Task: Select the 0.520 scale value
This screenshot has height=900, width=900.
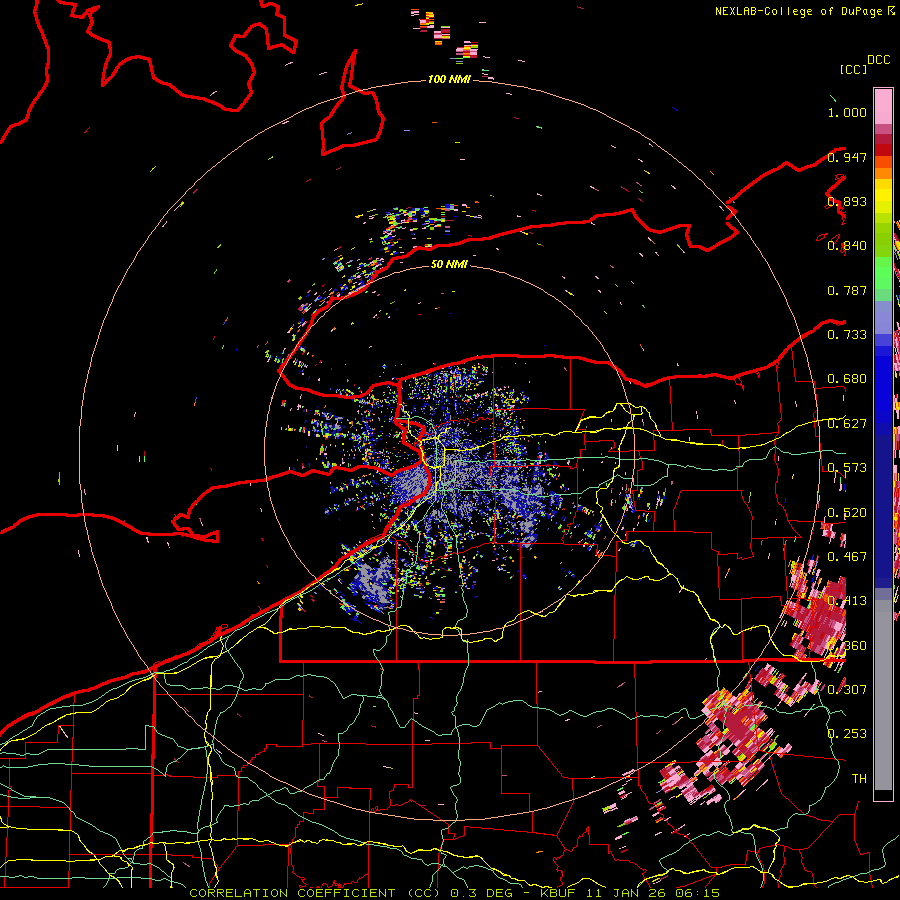Action: point(847,513)
